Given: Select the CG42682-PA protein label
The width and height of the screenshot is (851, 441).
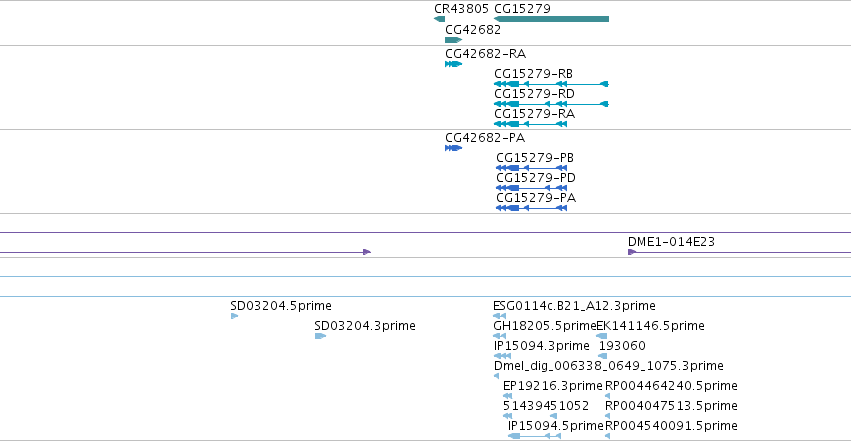Looking at the screenshot, I should (x=485, y=138).
